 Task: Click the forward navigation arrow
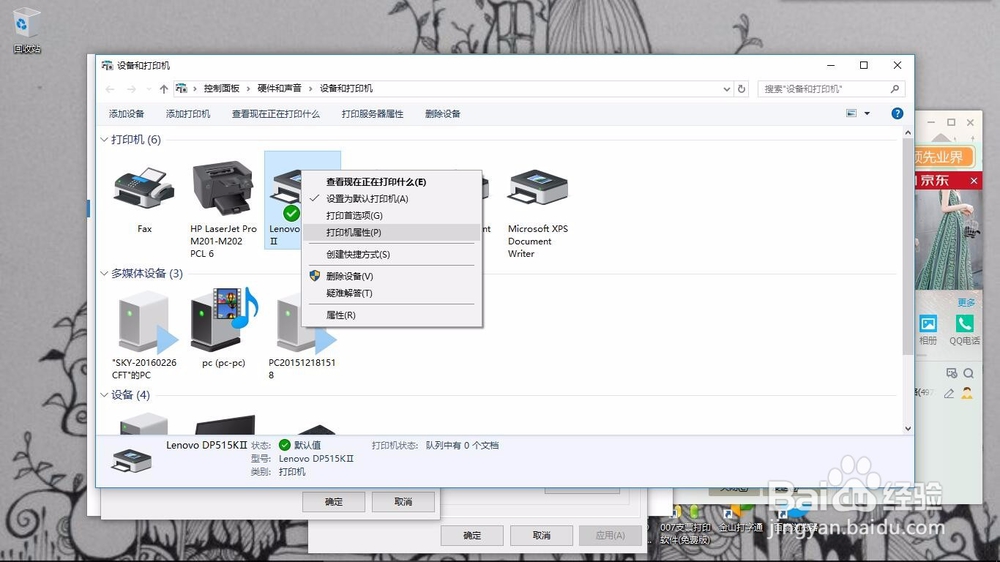click(x=131, y=89)
